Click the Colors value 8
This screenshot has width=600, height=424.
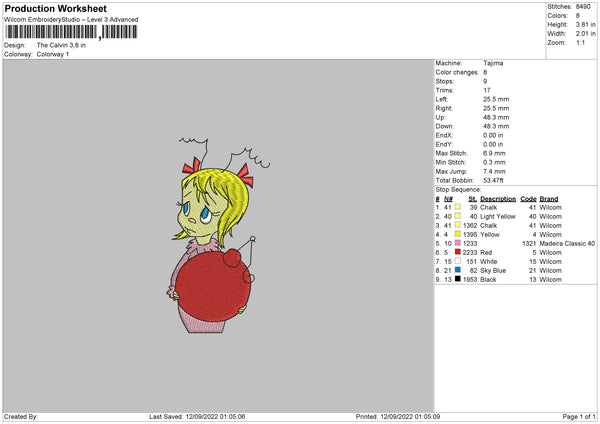[x=577, y=16]
